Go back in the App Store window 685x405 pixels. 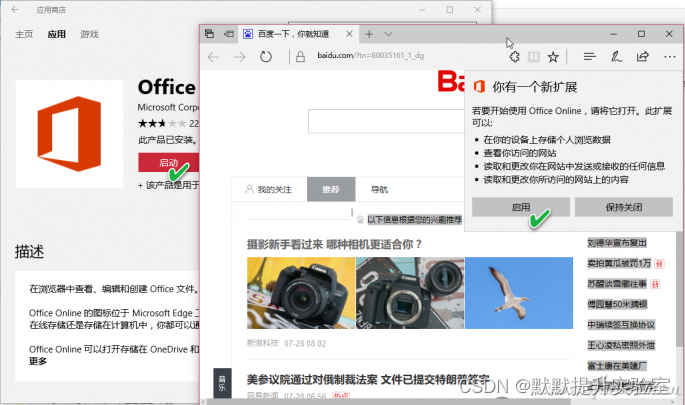(x=15, y=10)
